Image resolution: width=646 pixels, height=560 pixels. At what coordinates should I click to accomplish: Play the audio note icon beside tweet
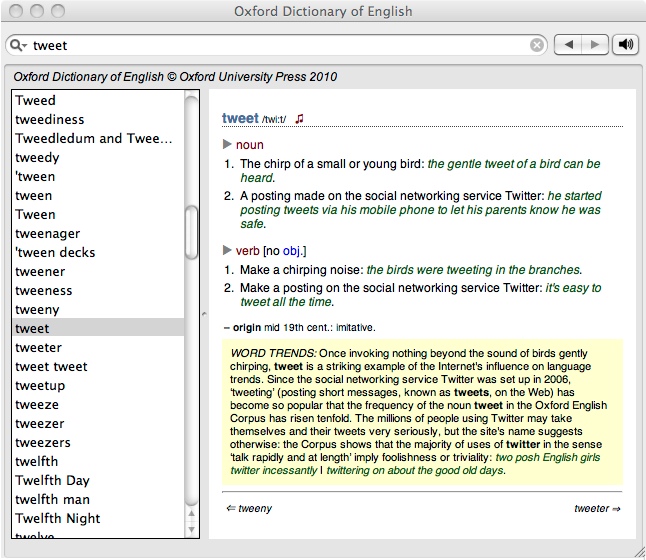click(x=299, y=118)
